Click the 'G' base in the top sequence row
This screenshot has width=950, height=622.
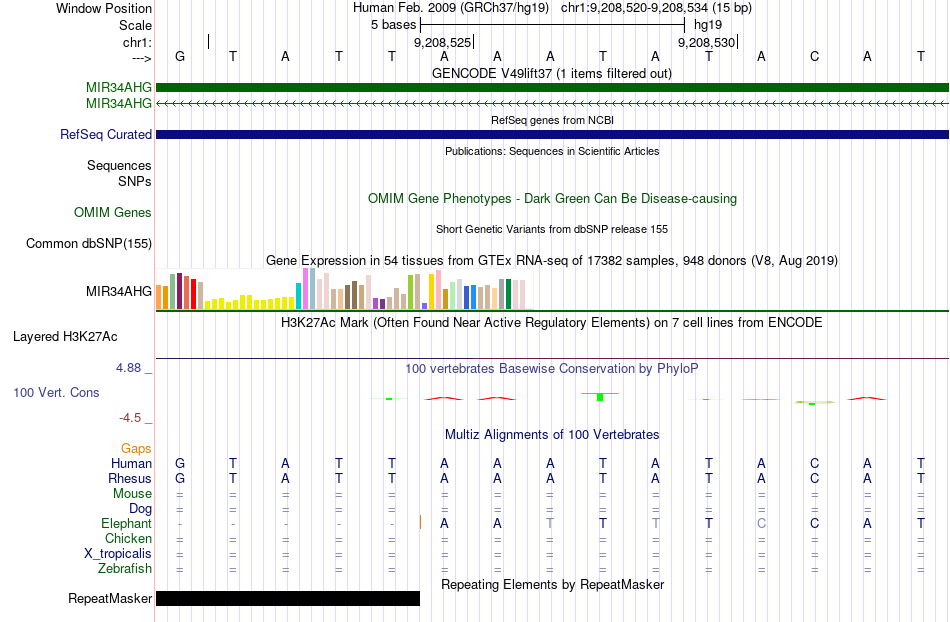pyautogui.click(x=180, y=56)
